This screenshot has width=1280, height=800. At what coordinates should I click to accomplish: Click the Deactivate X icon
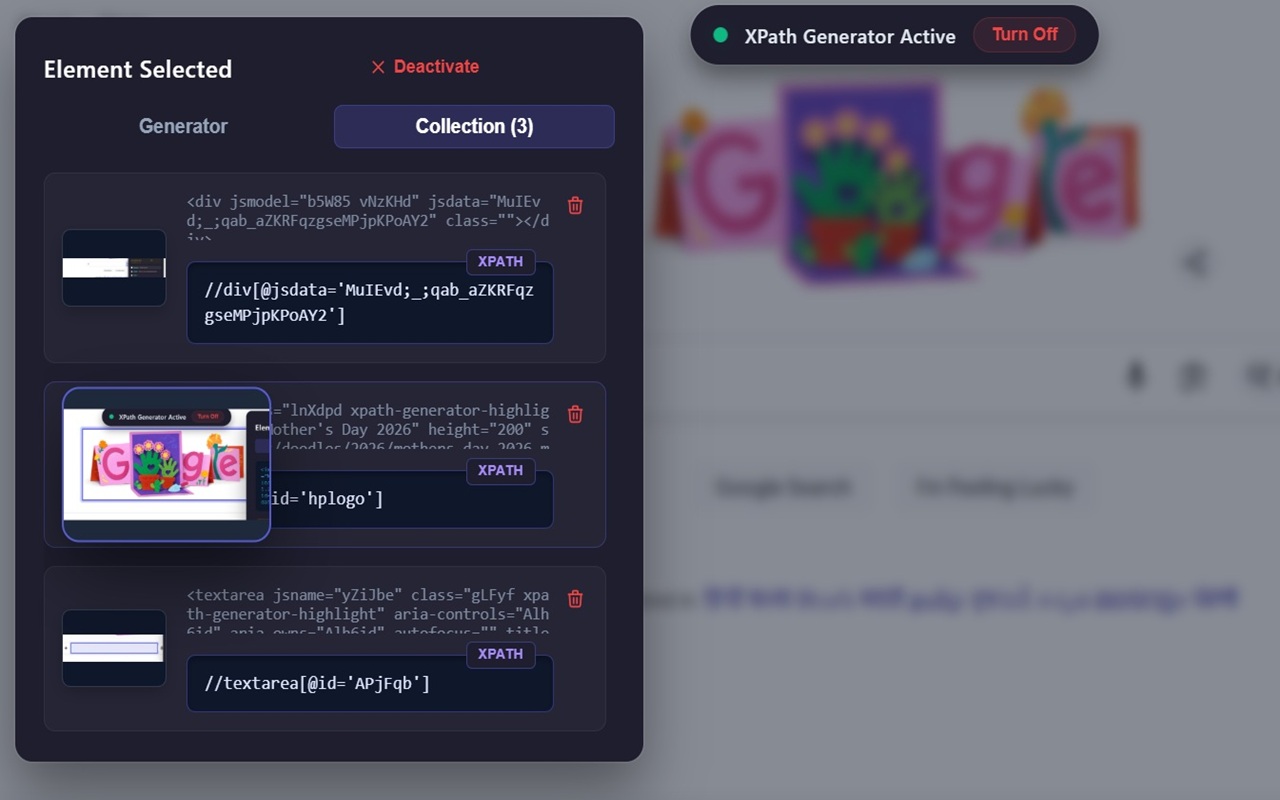(x=378, y=67)
